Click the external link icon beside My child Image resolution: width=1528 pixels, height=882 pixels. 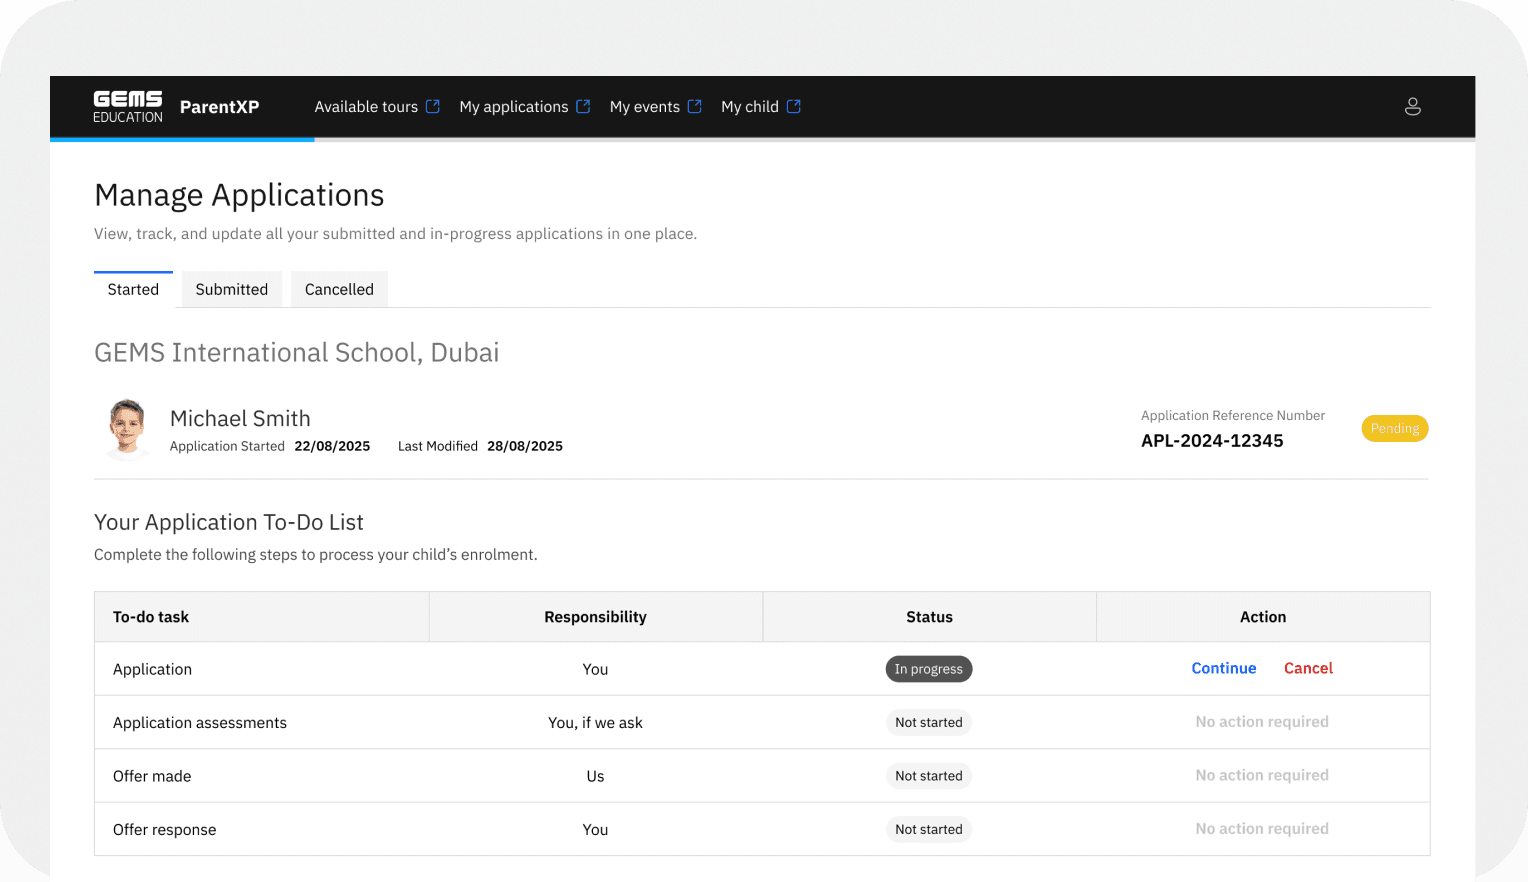pyautogui.click(x=794, y=106)
